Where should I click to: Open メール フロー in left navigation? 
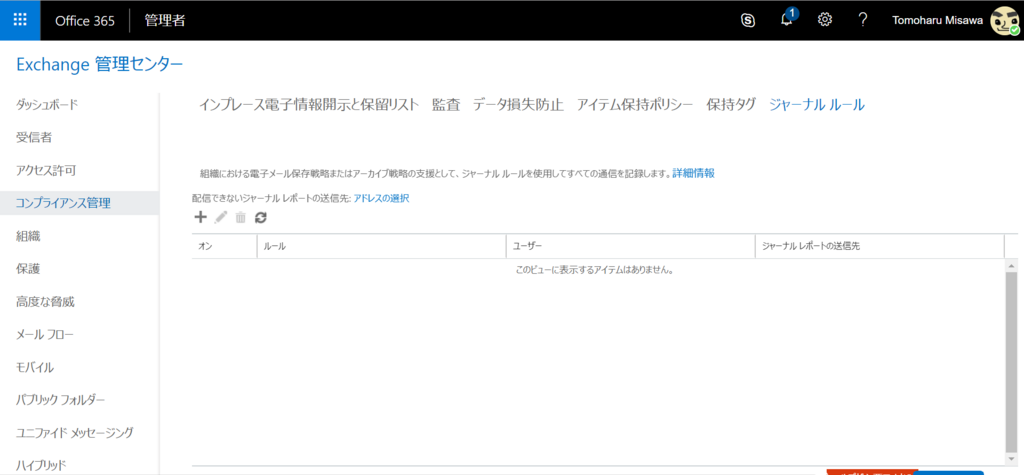coord(44,335)
